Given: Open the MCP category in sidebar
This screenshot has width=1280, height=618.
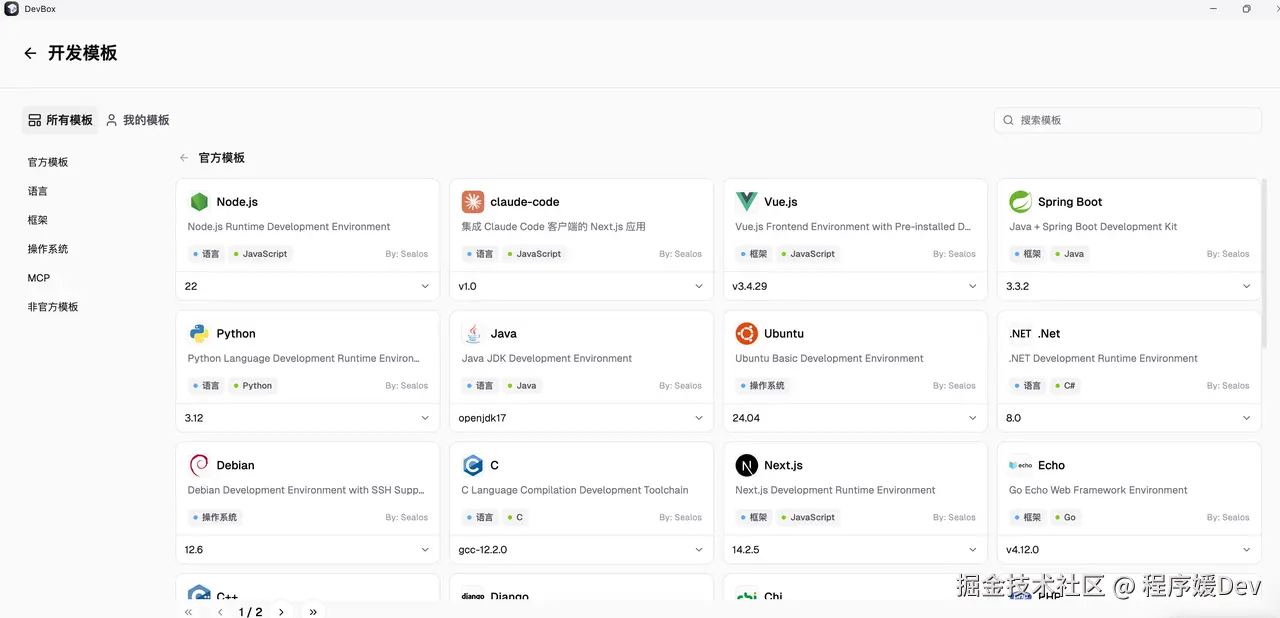Looking at the screenshot, I should pos(39,278).
